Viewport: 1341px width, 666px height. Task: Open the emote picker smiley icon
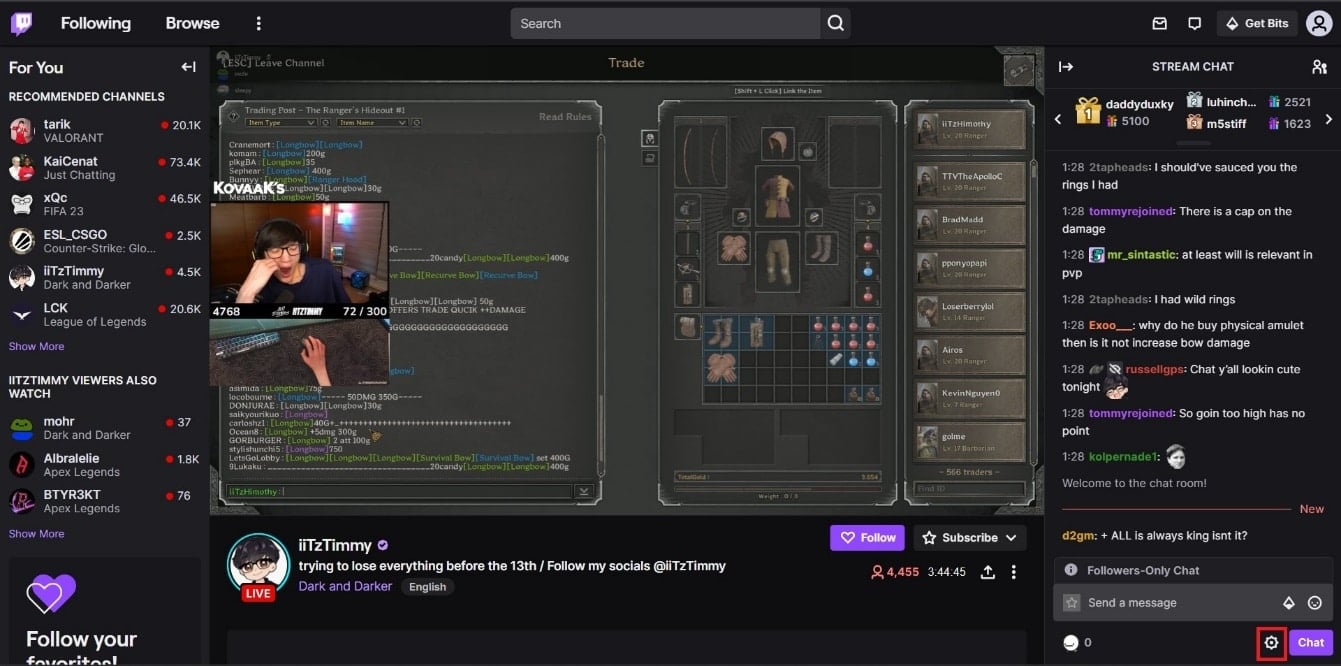pyautogui.click(x=1315, y=602)
